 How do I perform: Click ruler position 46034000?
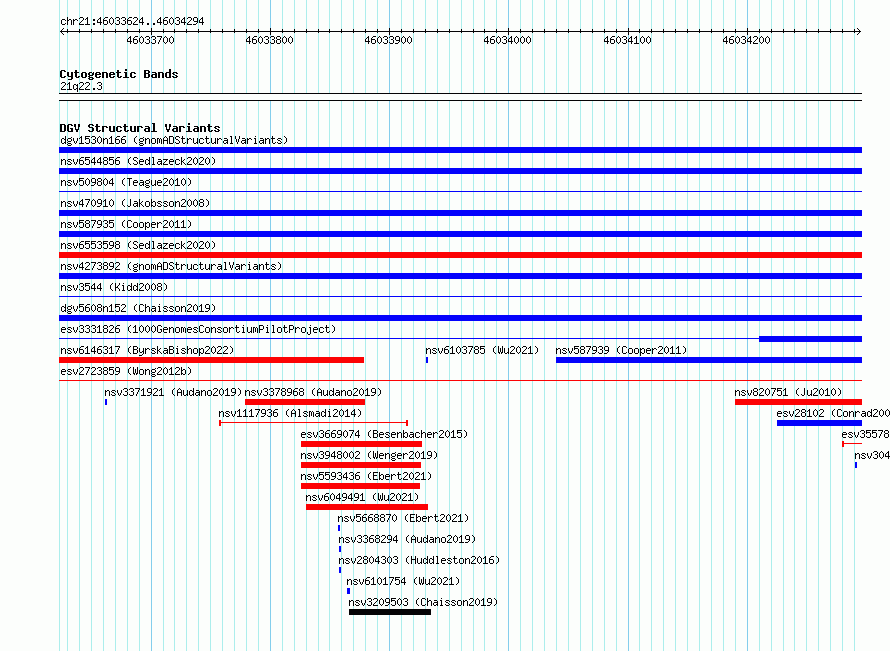(x=507, y=40)
